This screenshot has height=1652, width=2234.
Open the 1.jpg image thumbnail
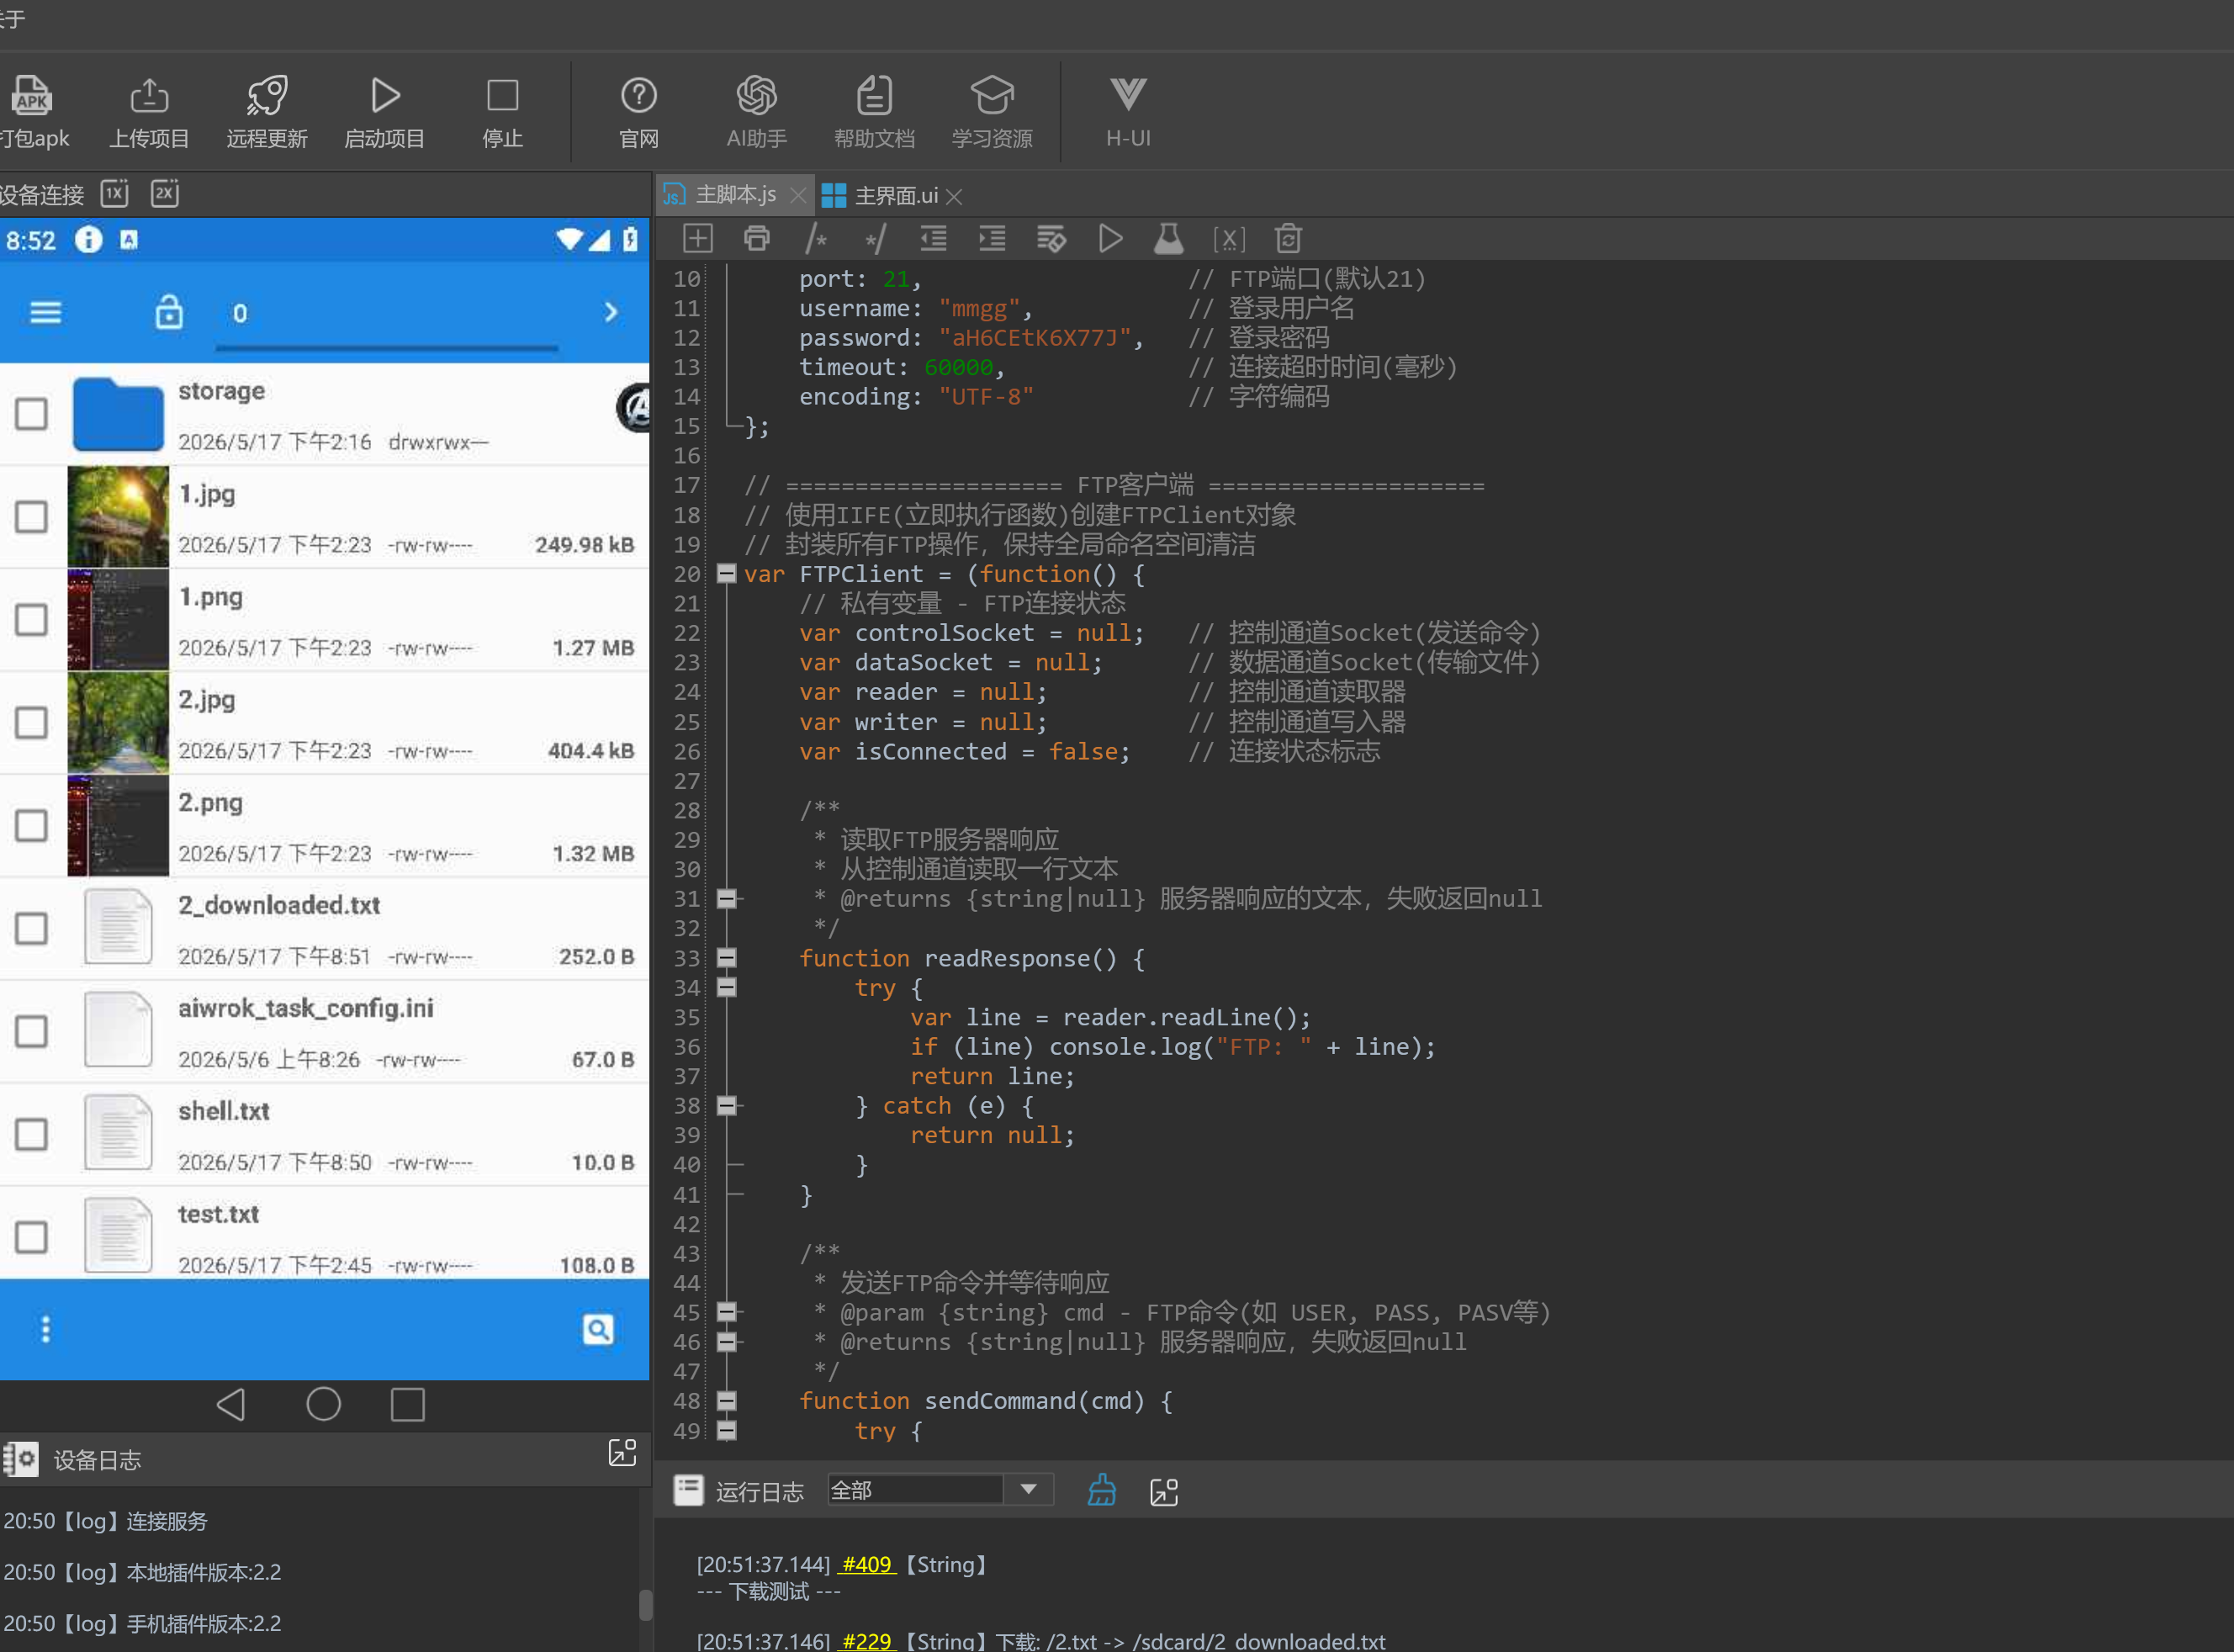point(118,517)
